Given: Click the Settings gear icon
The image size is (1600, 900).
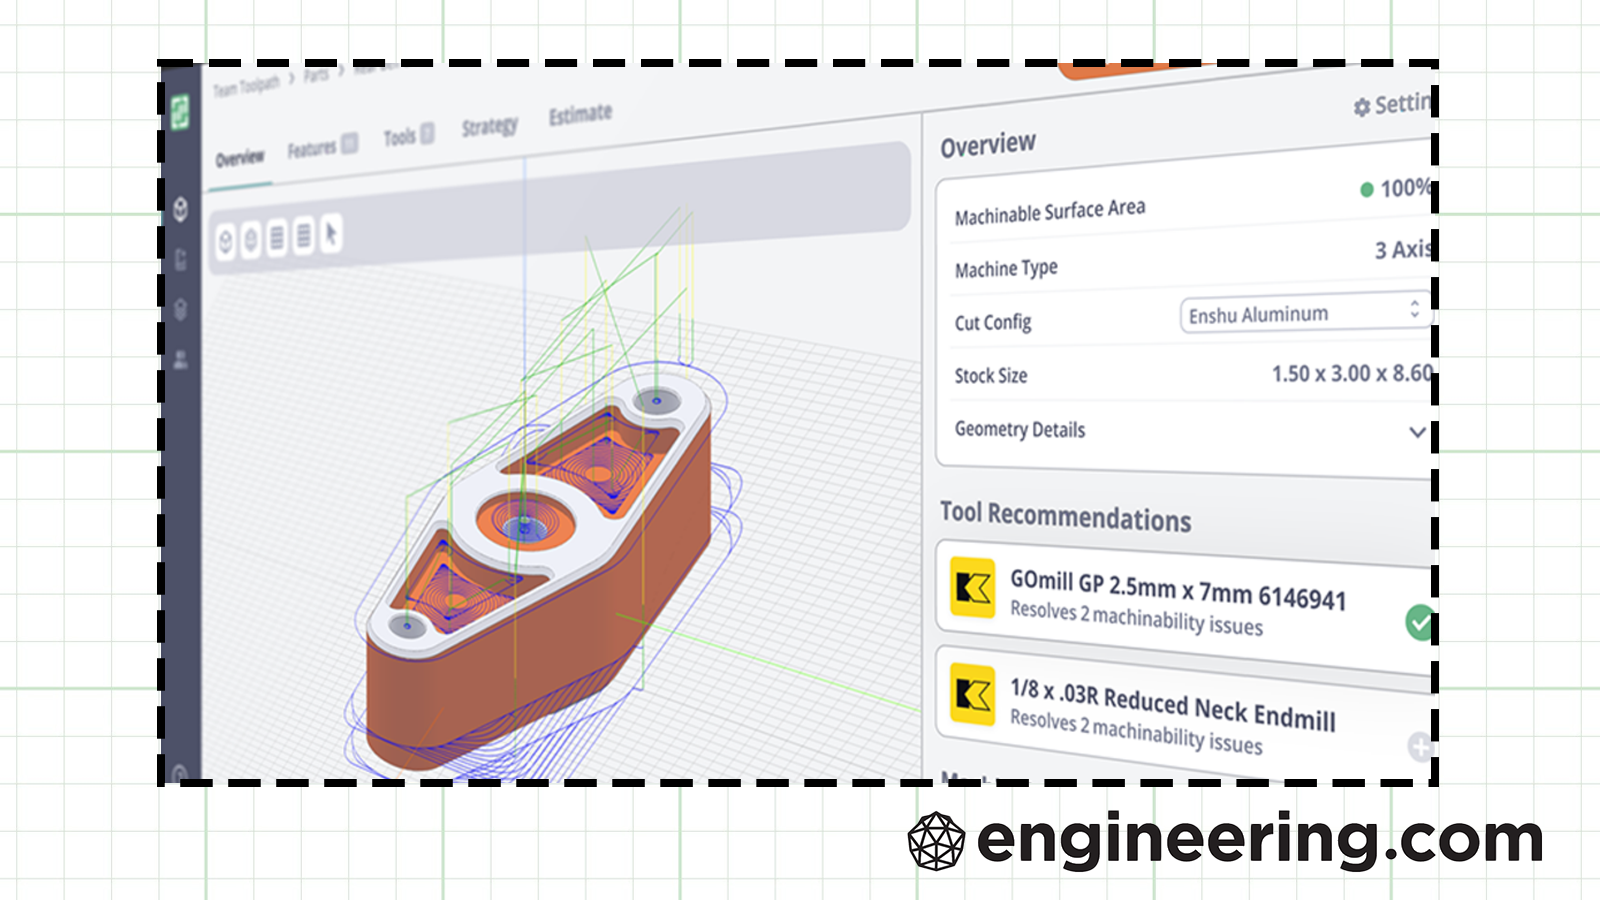Looking at the screenshot, I should (1362, 107).
